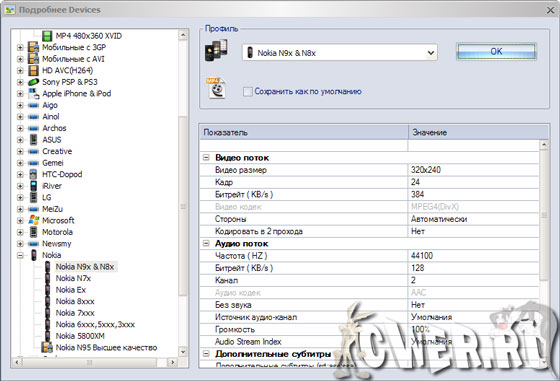
Task: Select Nokia 8xxx preset
Action: pyautogui.click(x=75, y=301)
